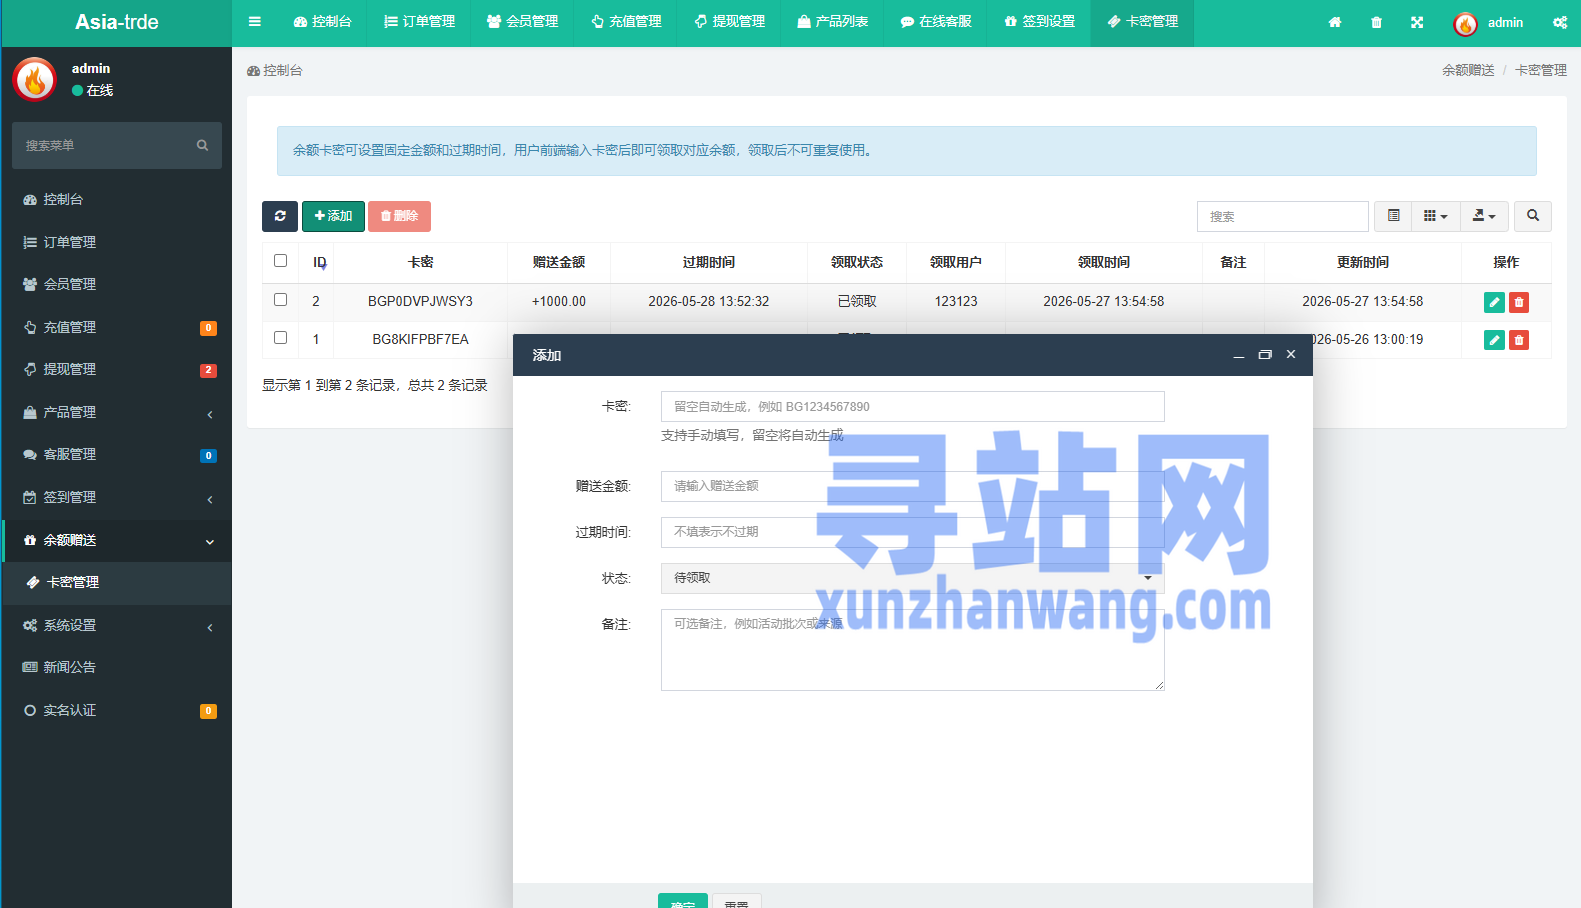This screenshot has width=1581, height=908.
Task: Click the Asia-trde logo title
Action: tap(117, 22)
